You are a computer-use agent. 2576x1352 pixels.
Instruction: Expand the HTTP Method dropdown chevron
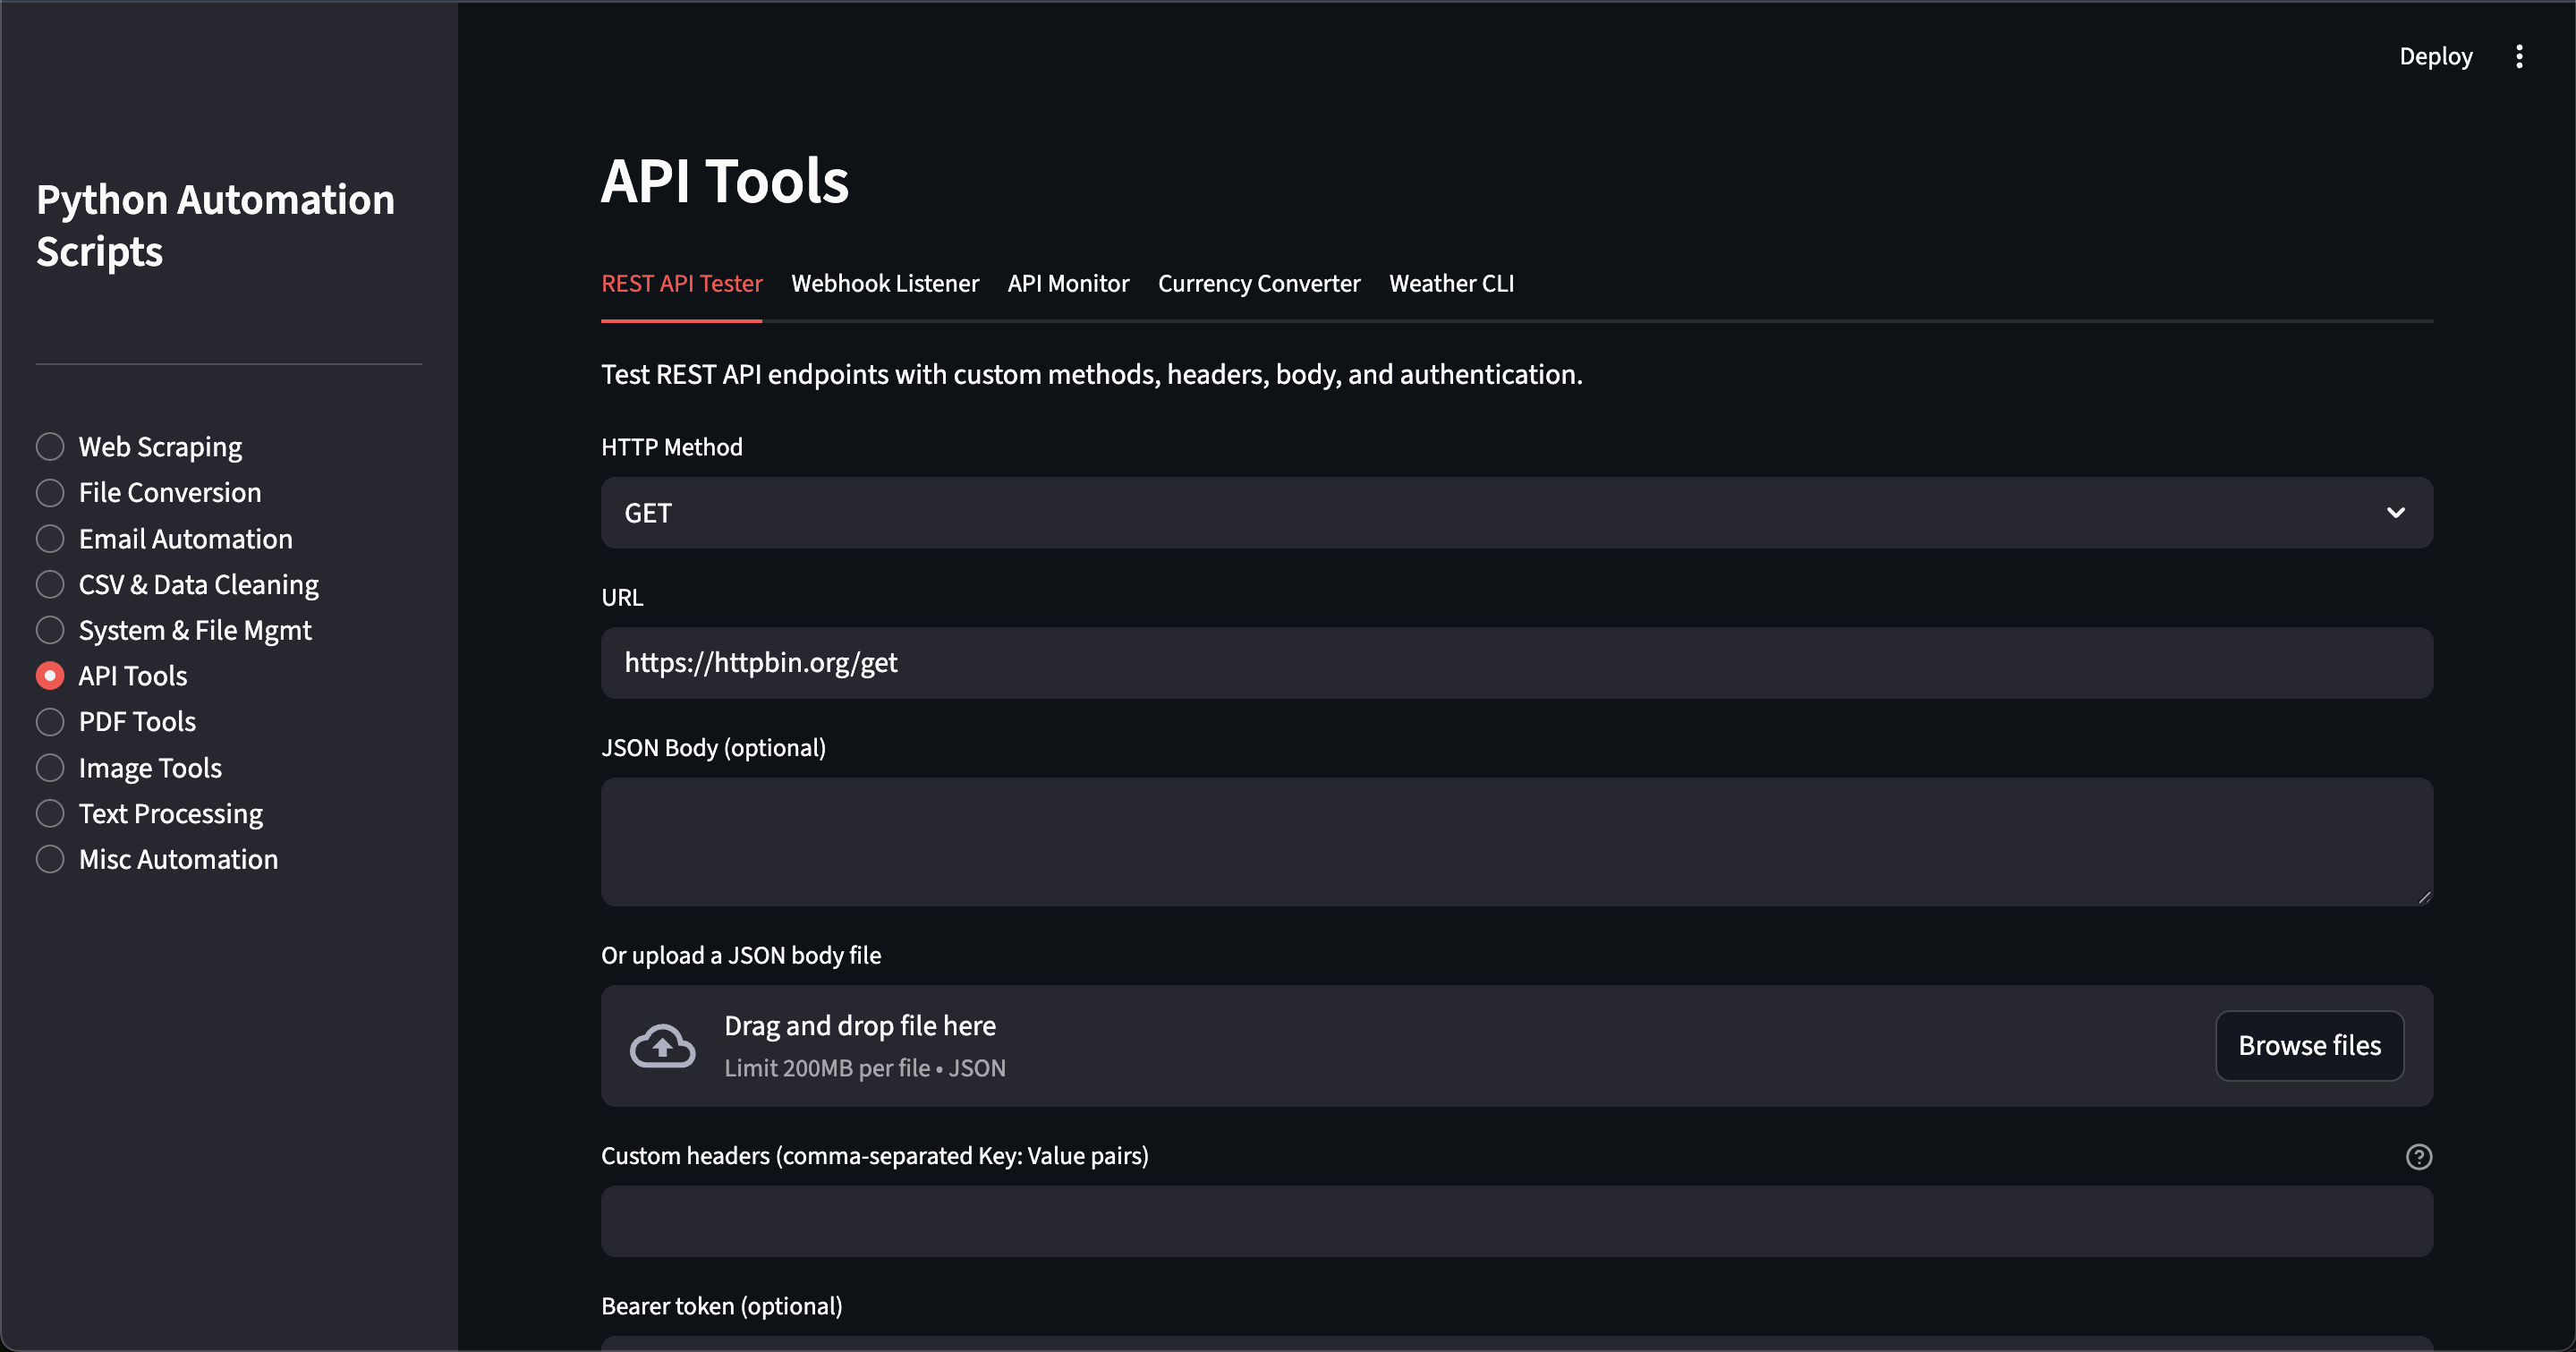(2395, 513)
